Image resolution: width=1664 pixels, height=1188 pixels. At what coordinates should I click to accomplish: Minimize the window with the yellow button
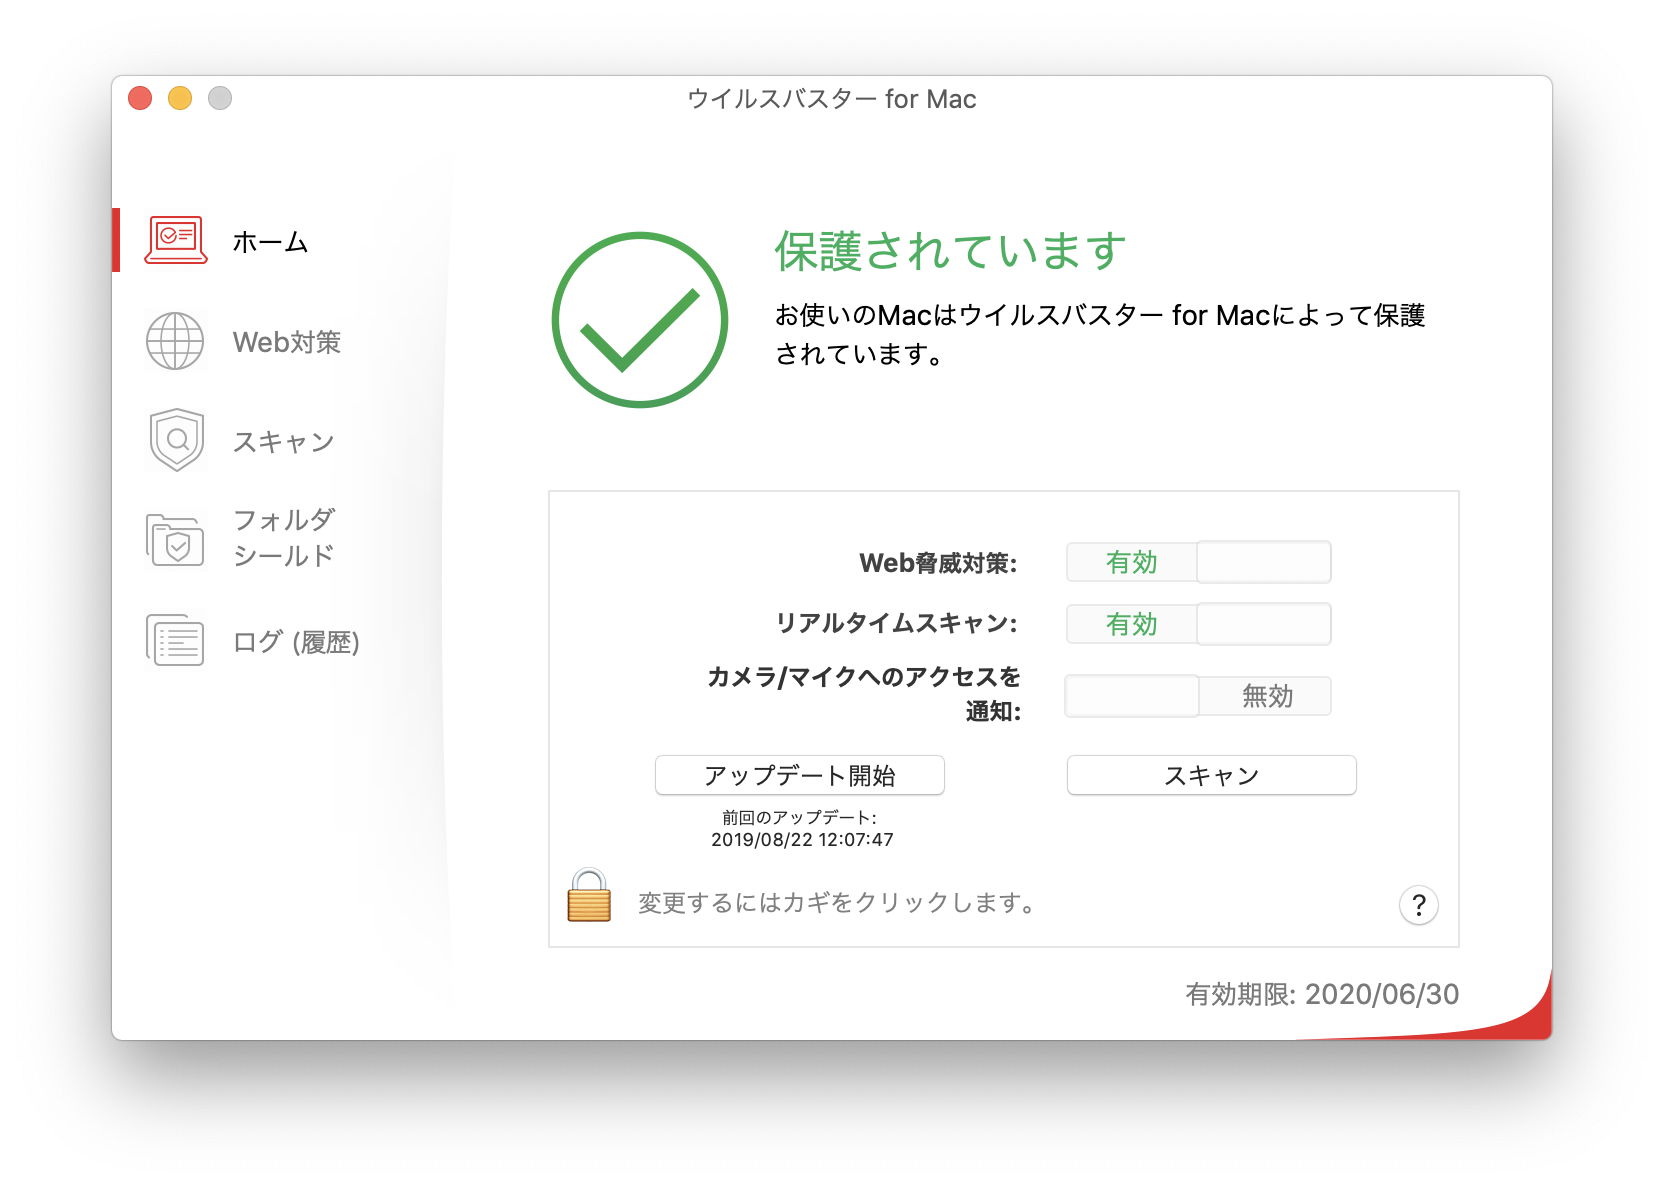180,98
